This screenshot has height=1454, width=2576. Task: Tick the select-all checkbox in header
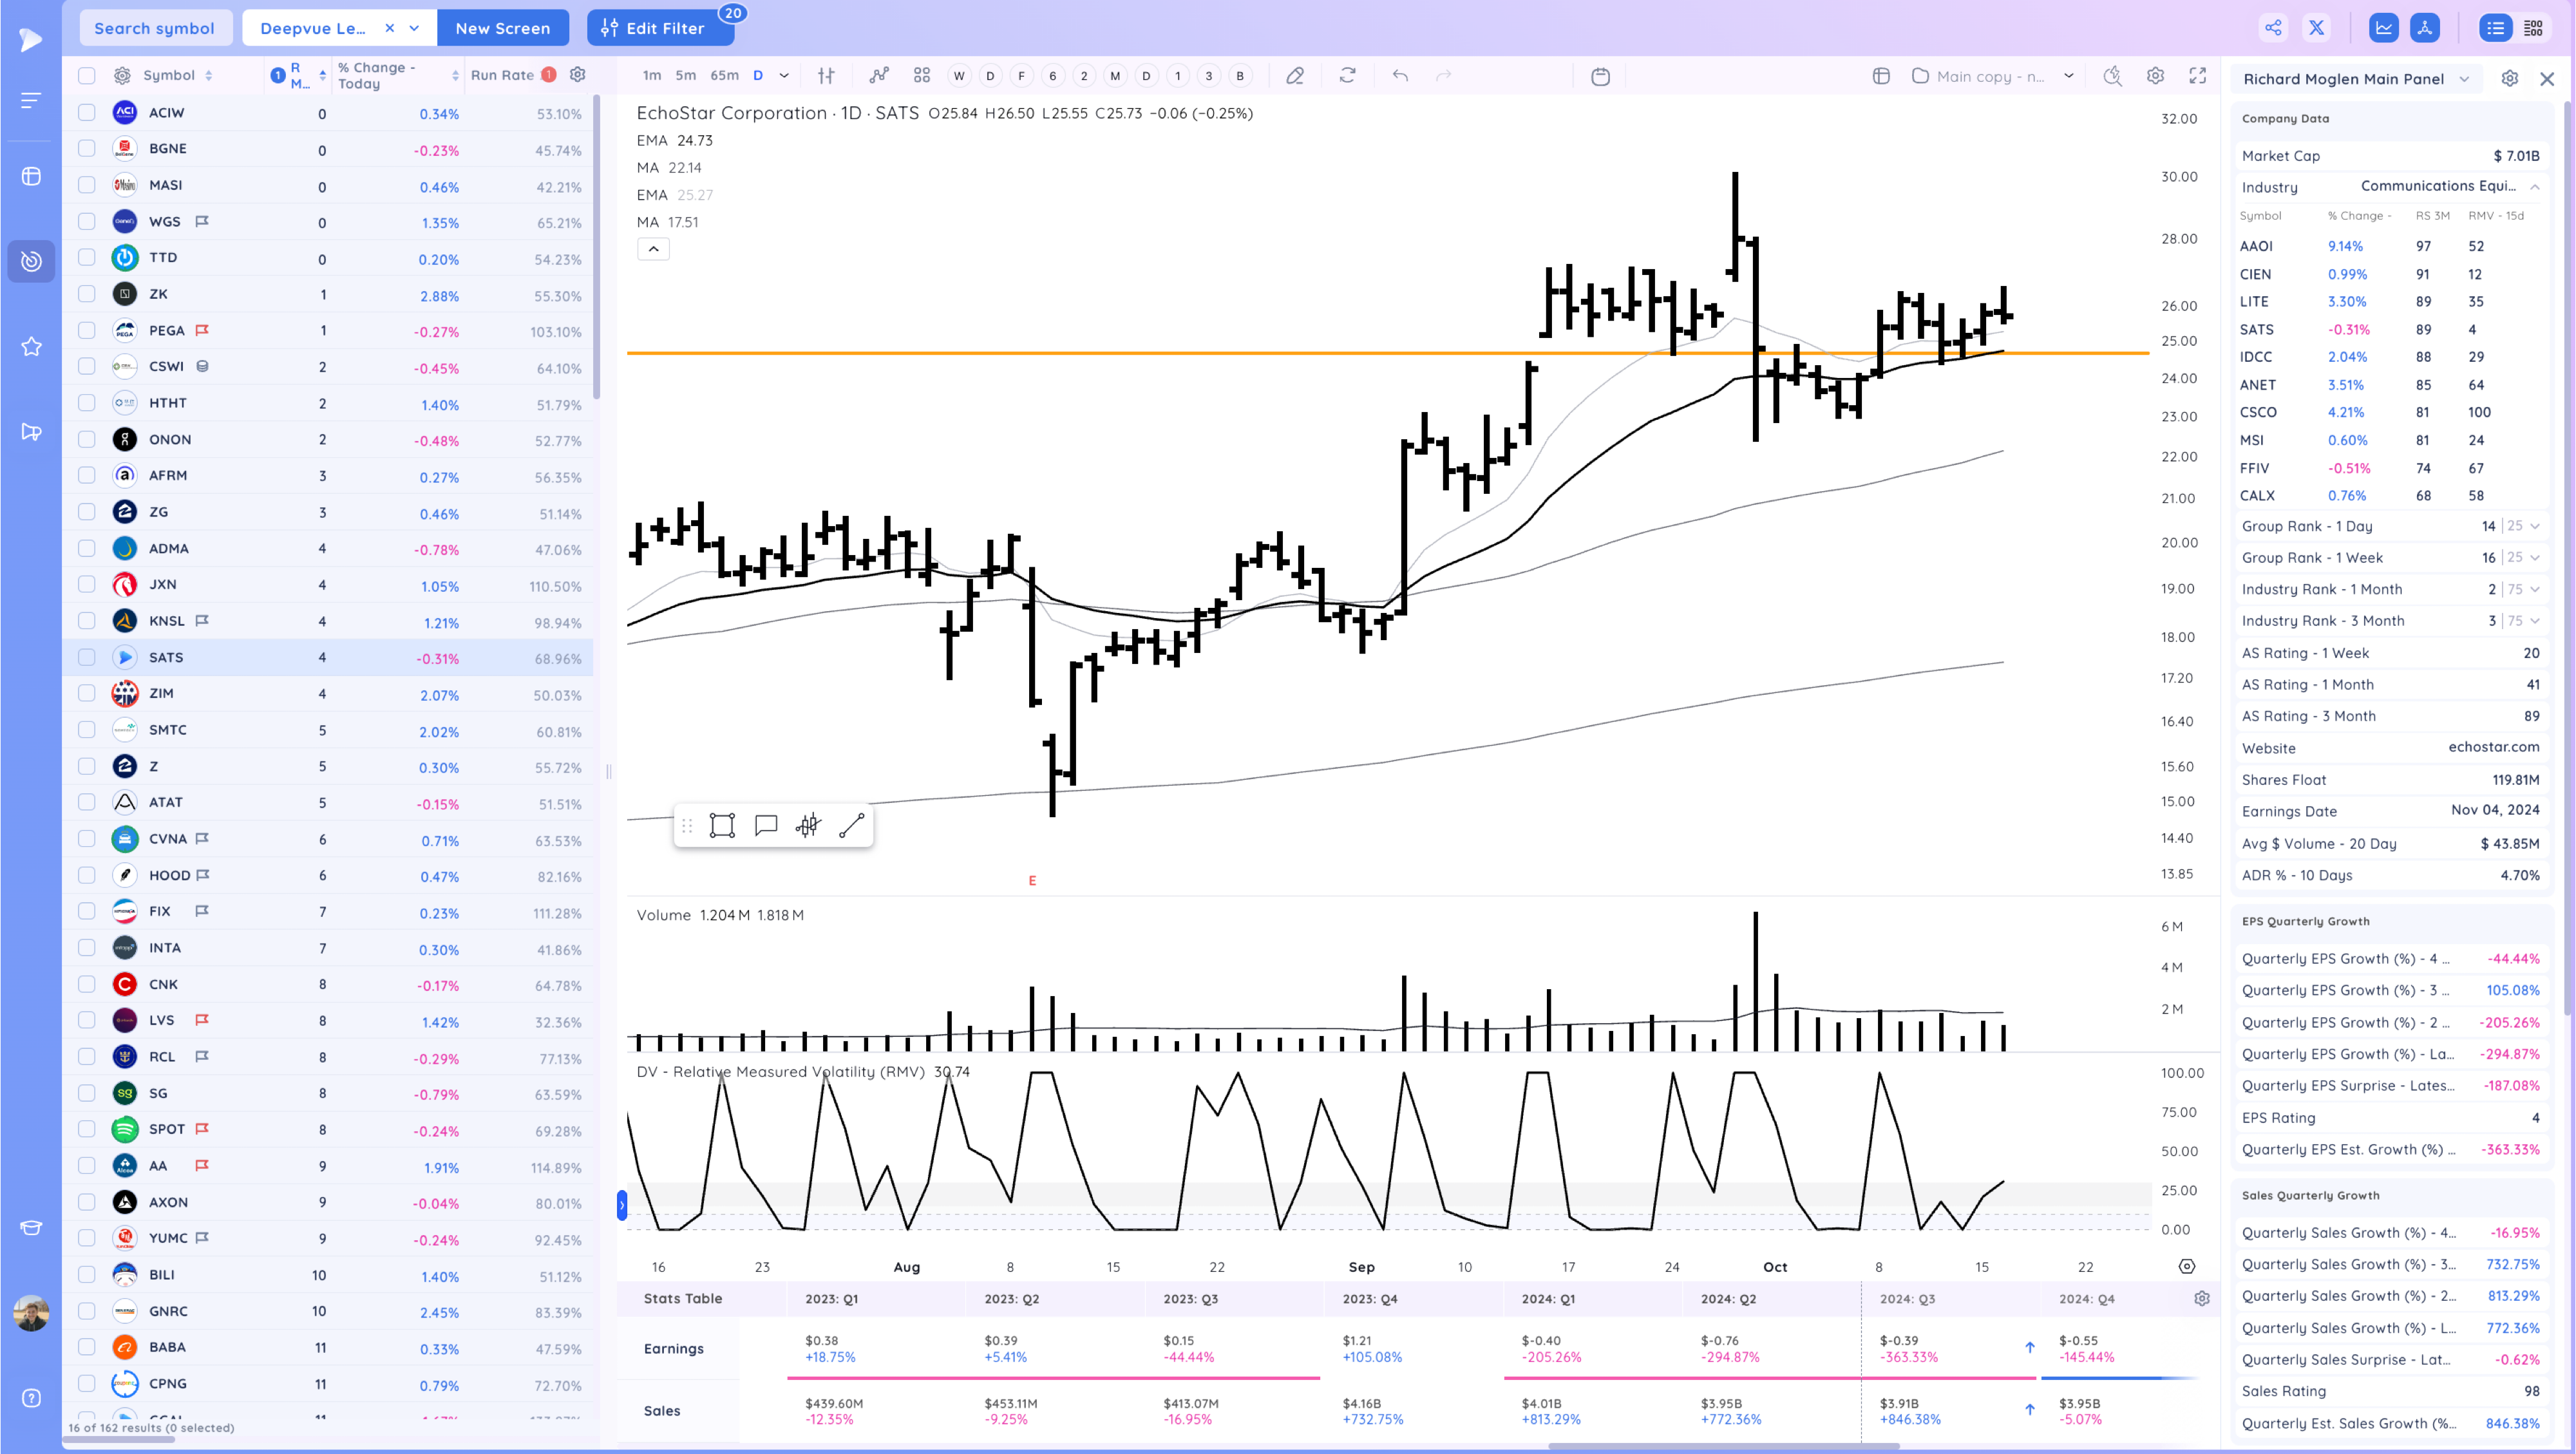87,76
